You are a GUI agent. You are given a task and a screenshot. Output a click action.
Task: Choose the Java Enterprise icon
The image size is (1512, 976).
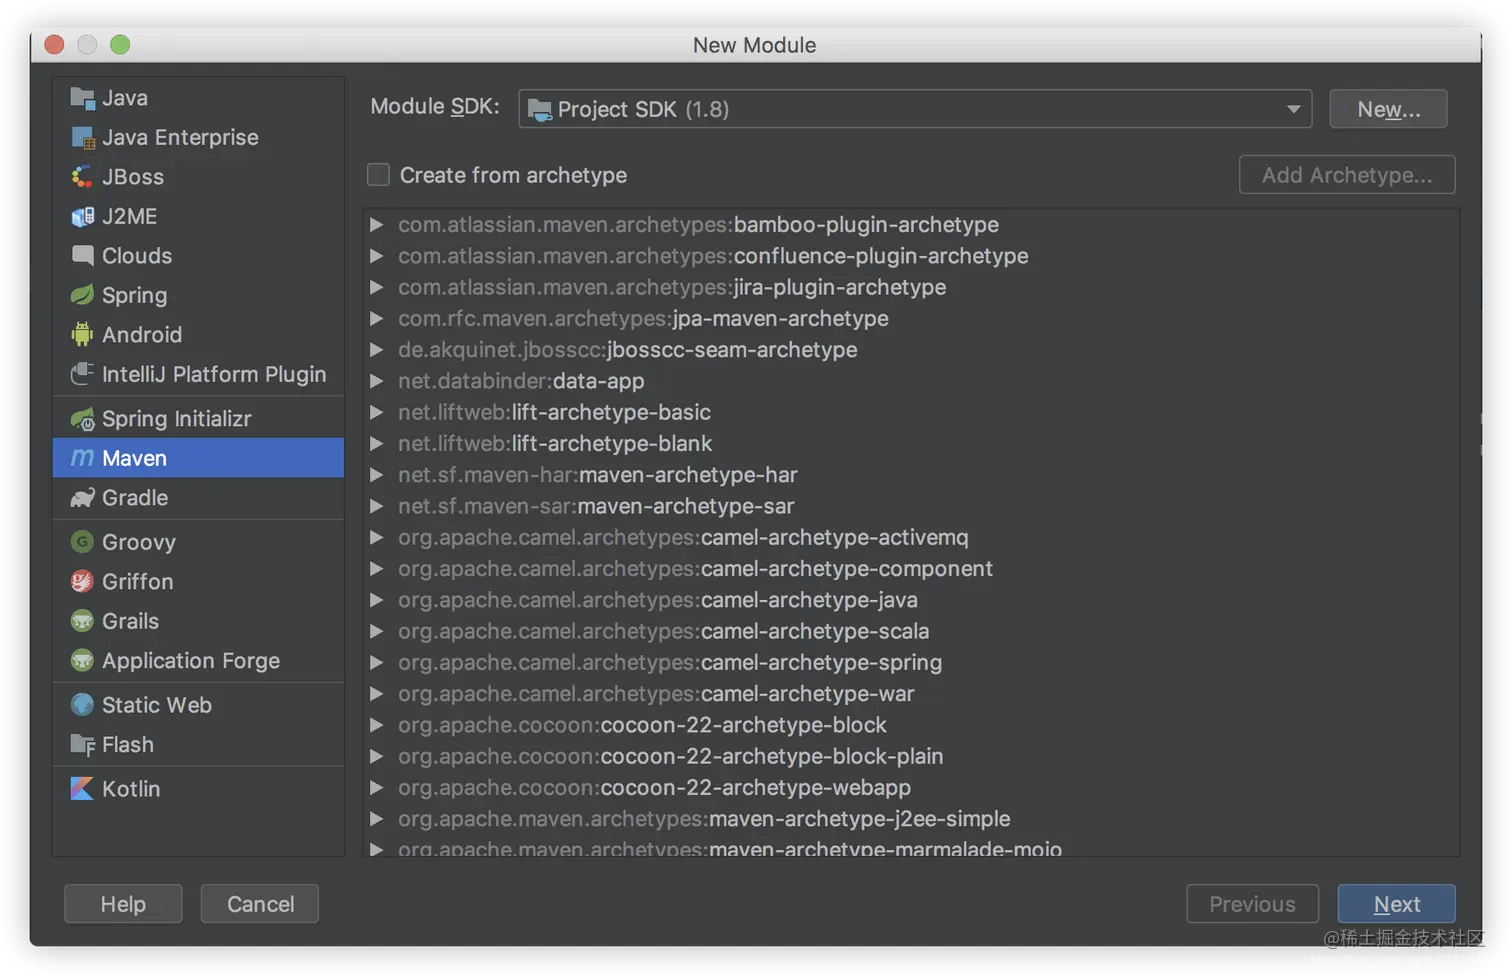tap(82, 137)
